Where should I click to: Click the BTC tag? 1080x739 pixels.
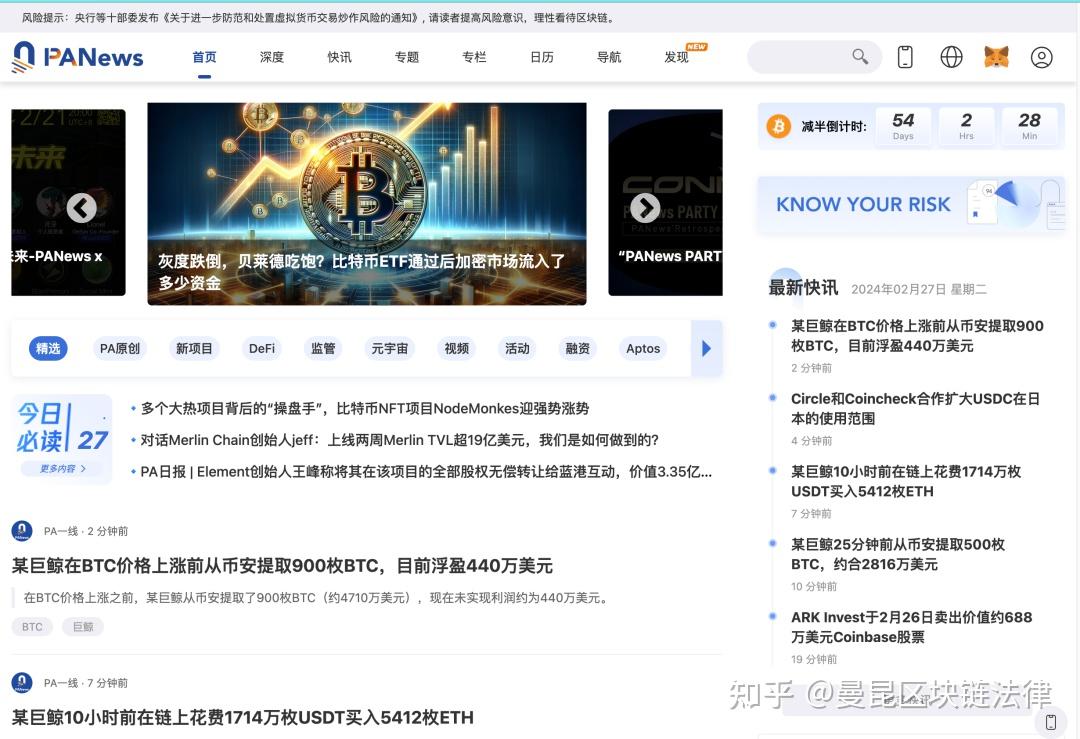click(32, 627)
